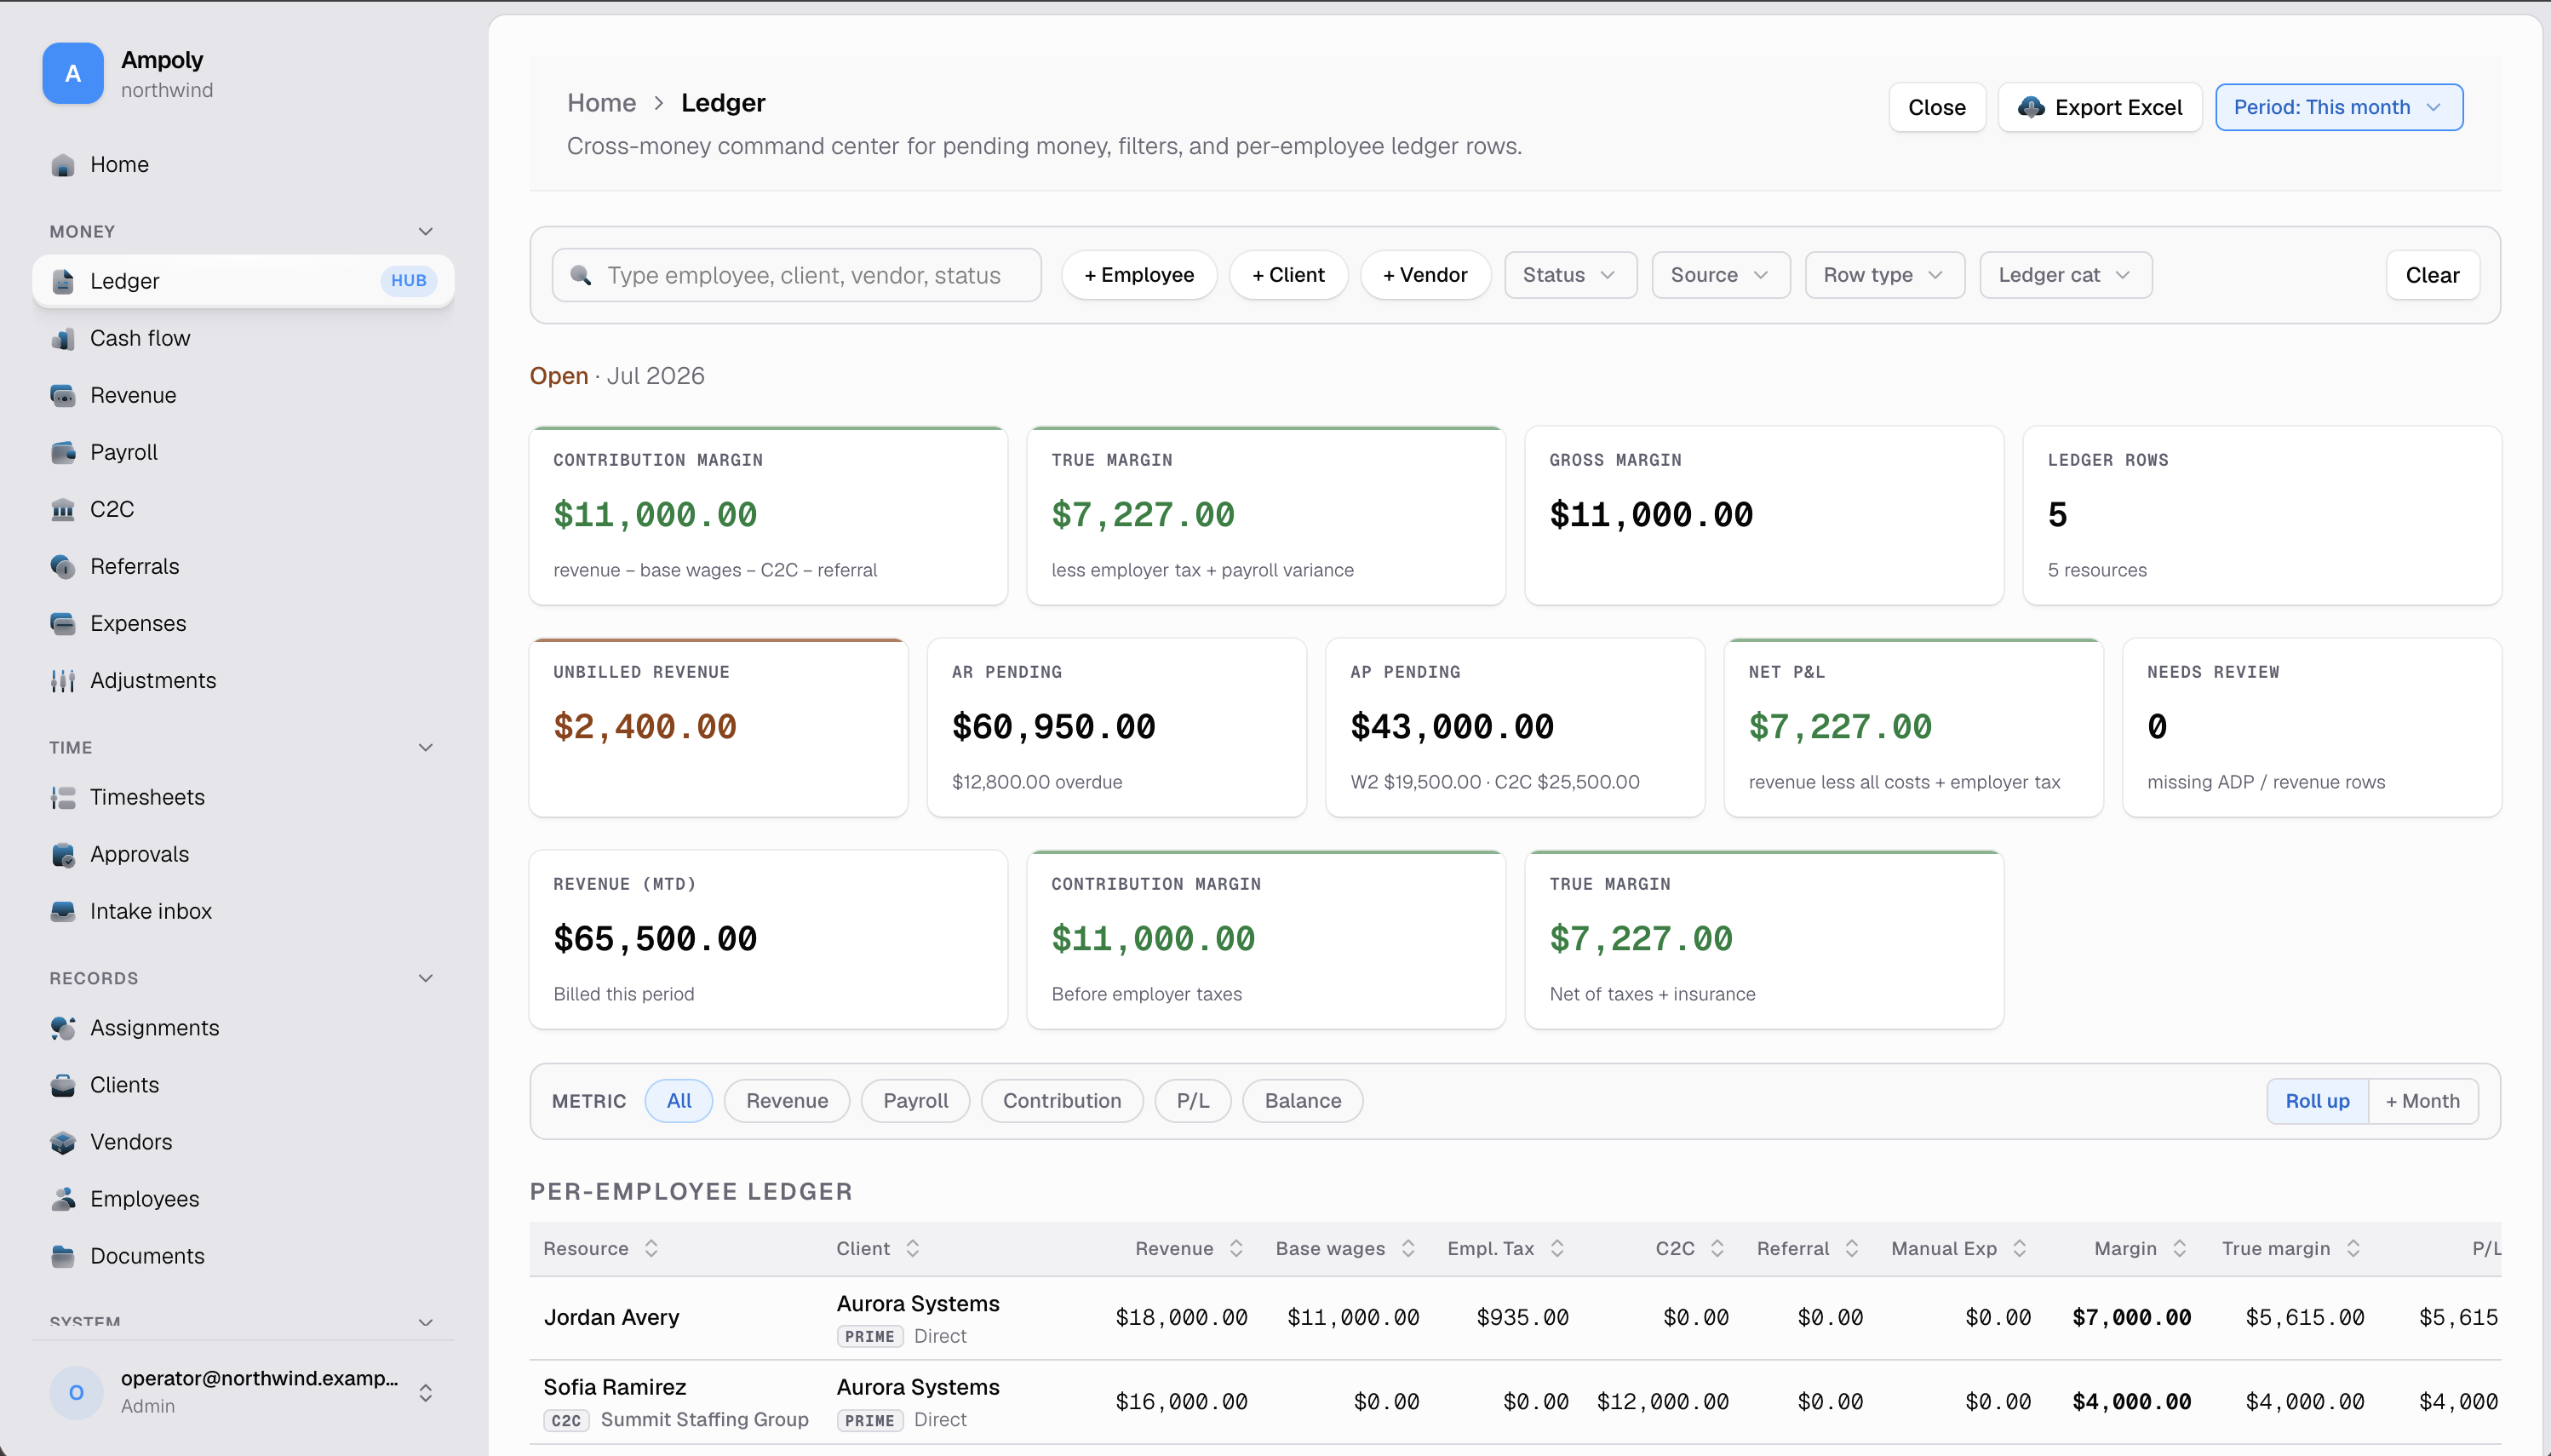Open the Ledger sidebar item

(x=243, y=282)
